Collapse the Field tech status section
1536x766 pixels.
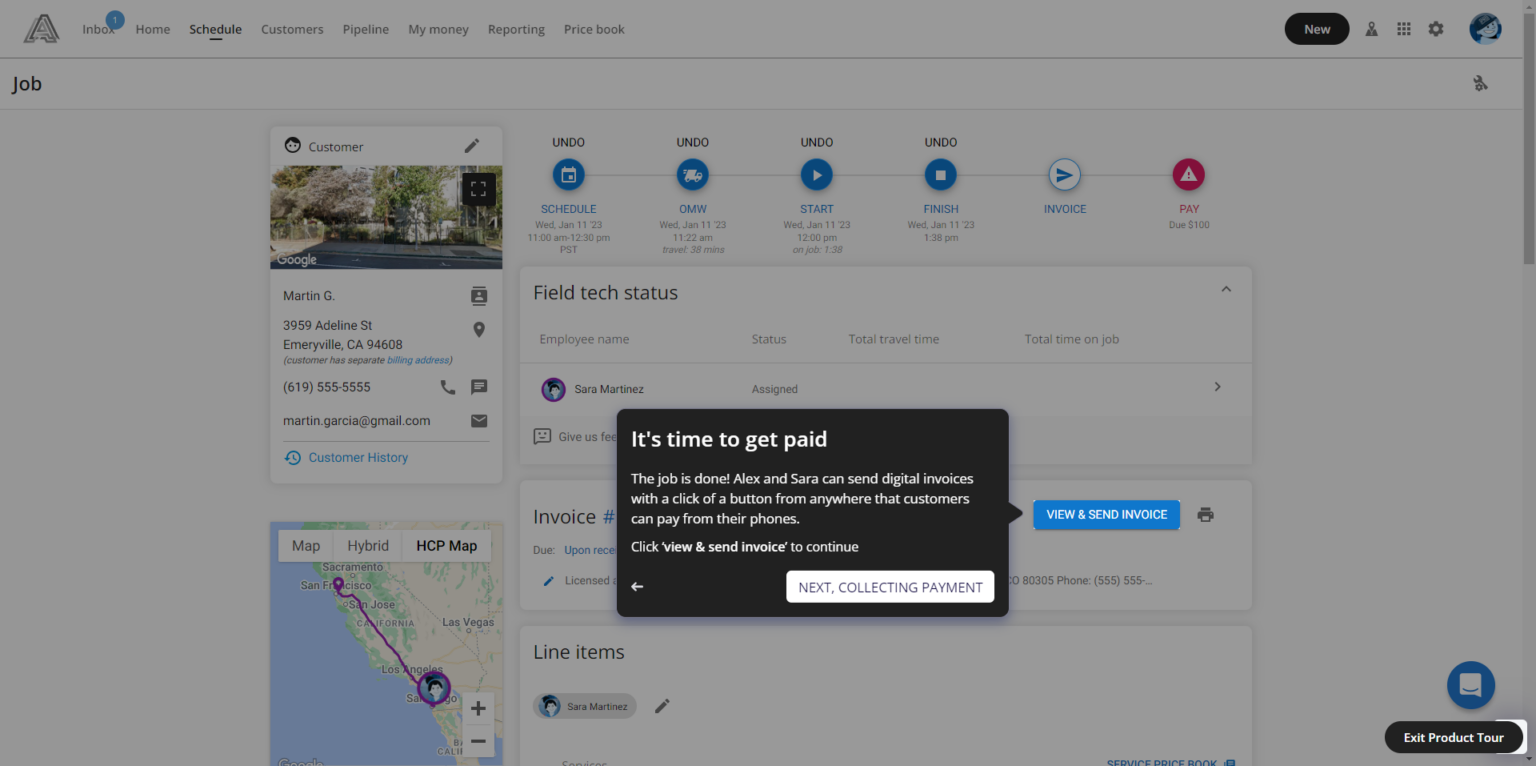pos(1226,288)
